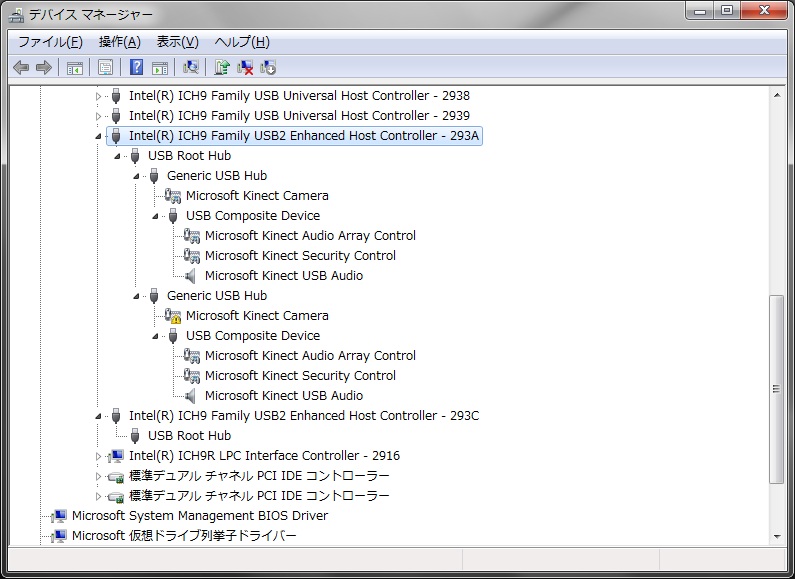795x579 pixels.
Task: Click the Disable device toolbar icon
Action: coord(268,67)
